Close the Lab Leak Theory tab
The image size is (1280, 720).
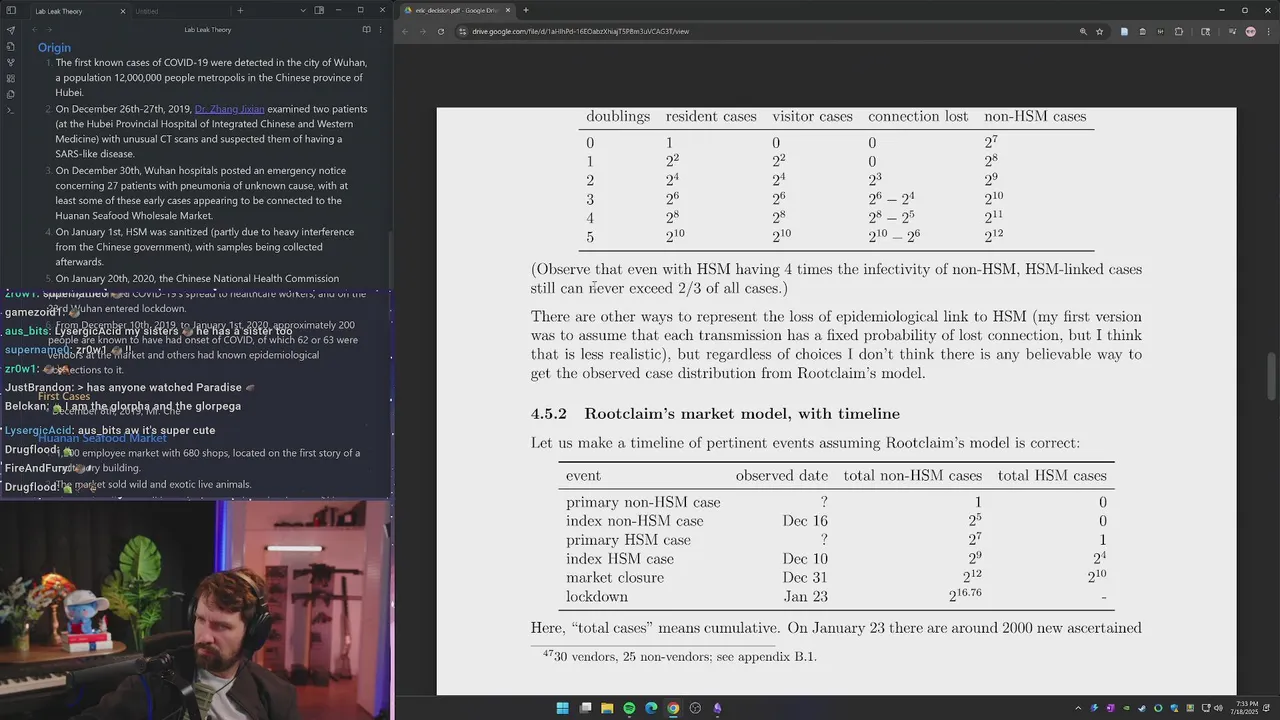(123, 11)
